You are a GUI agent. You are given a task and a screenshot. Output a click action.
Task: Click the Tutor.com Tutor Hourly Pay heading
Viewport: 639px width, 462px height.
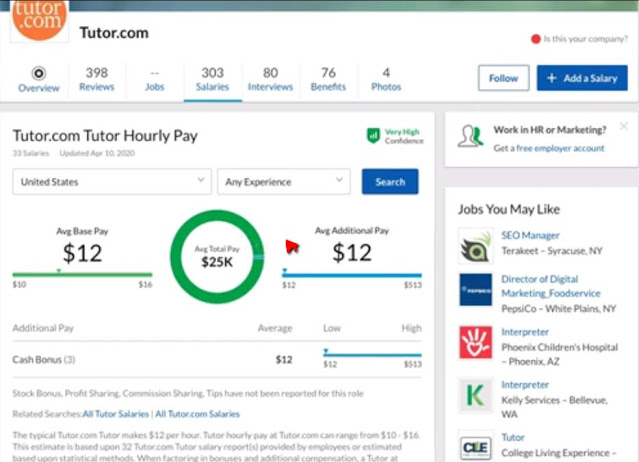[x=105, y=136]
